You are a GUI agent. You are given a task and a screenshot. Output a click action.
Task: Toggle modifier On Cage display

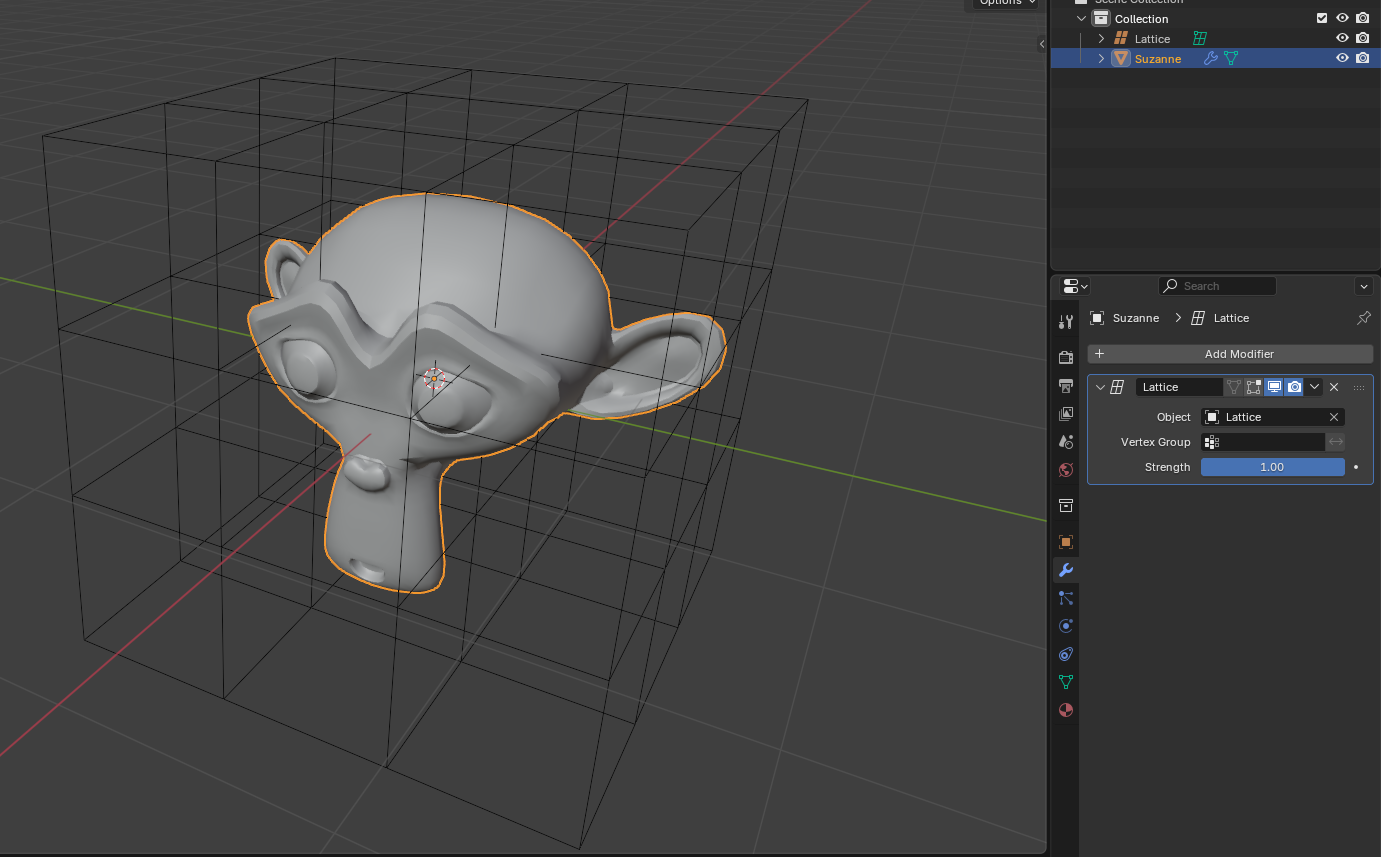tap(1234, 387)
